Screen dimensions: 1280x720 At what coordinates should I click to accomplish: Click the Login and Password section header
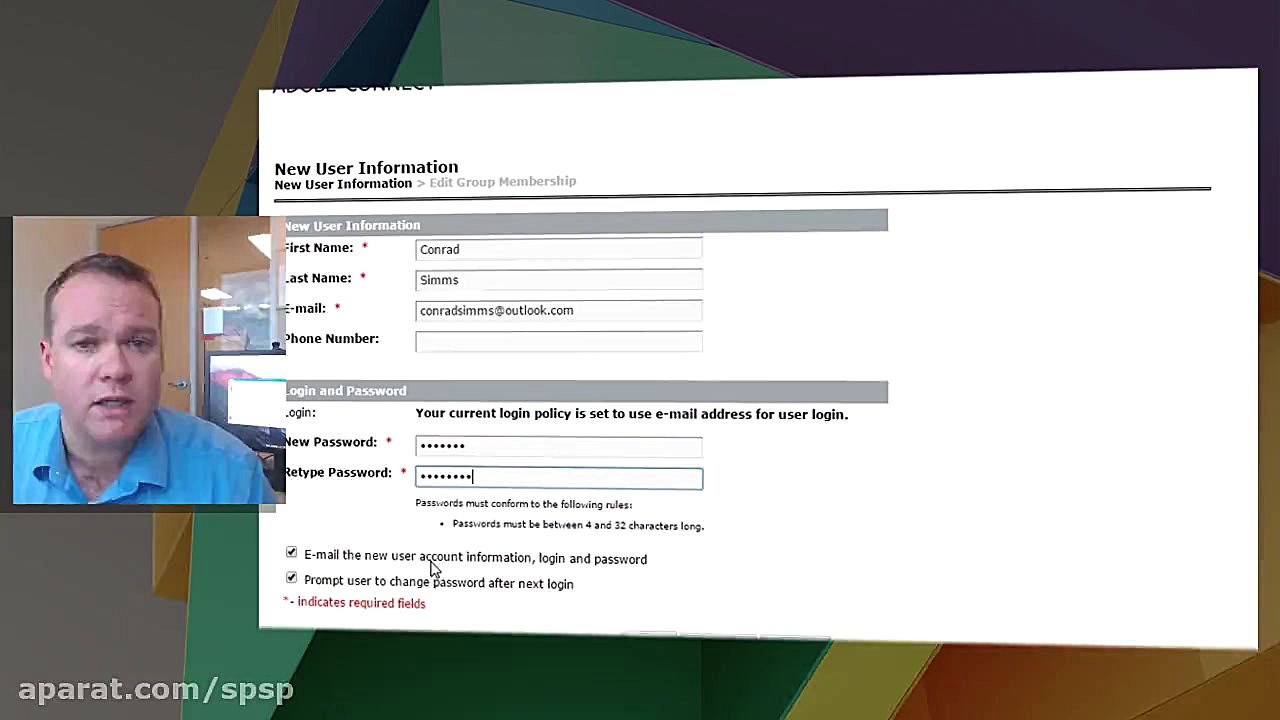(x=346, y=390)
